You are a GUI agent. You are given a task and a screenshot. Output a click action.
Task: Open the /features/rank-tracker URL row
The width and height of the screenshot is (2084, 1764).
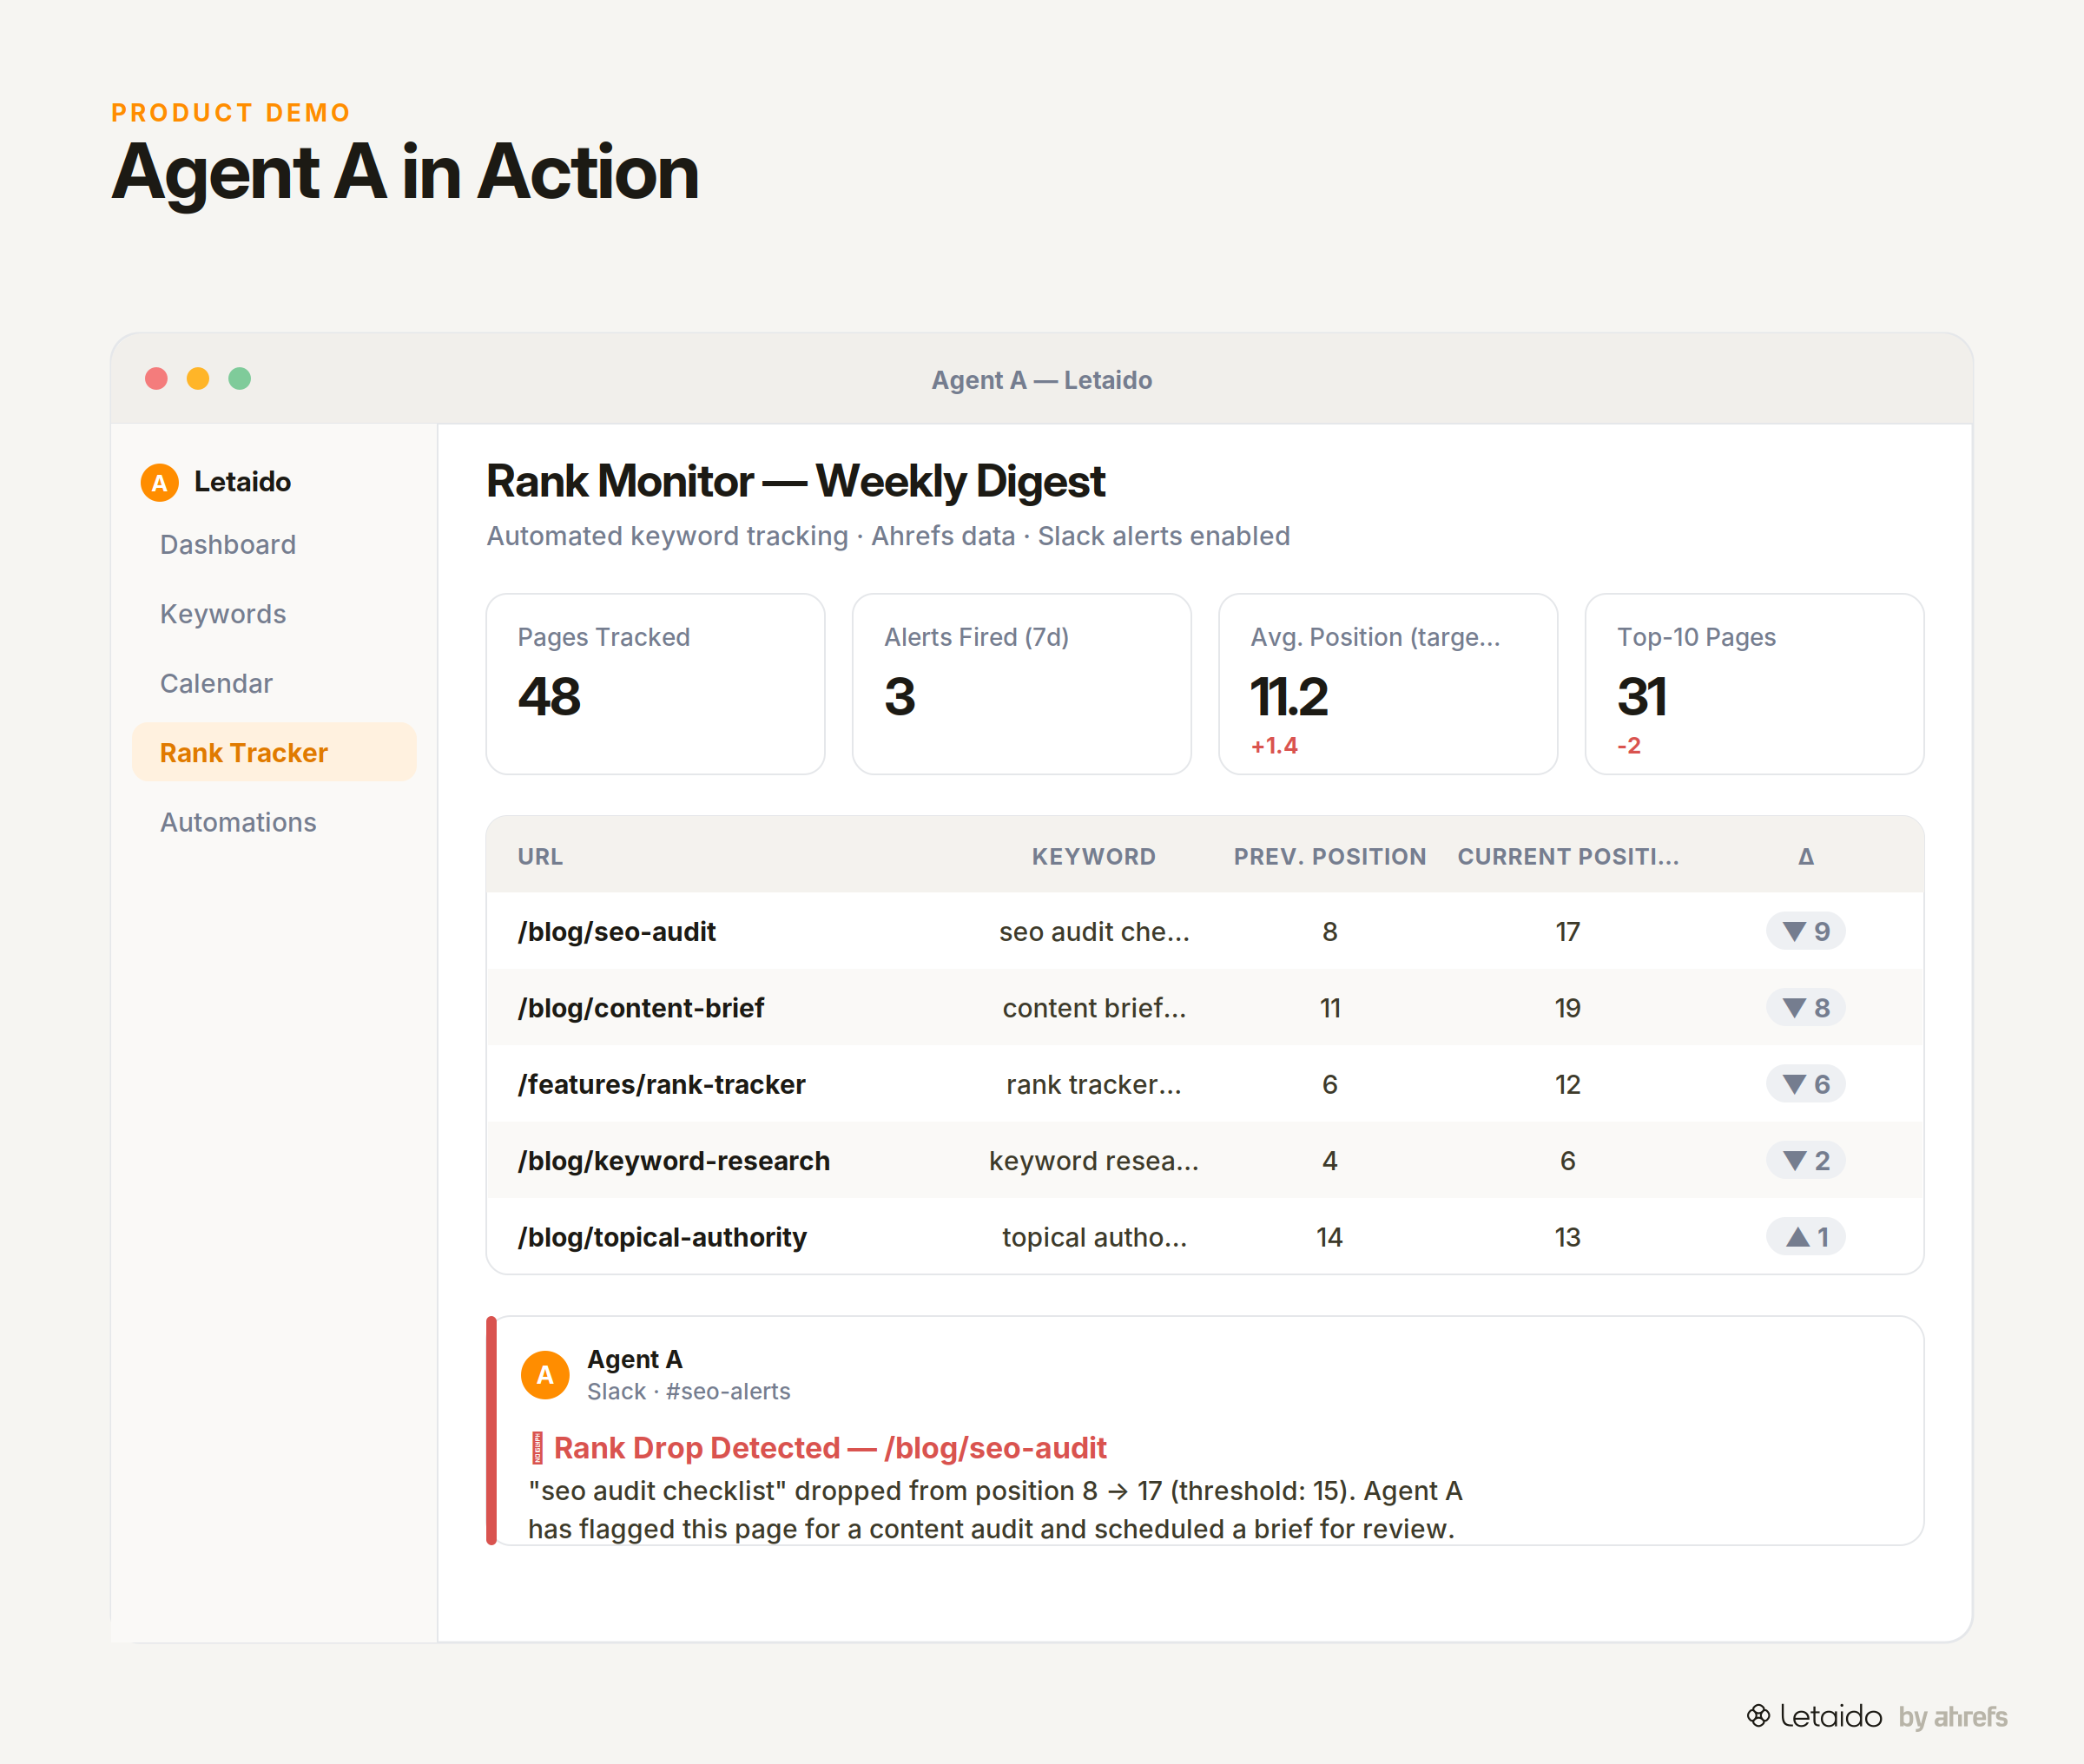pyautogui.click(x=1204, y=1084)
